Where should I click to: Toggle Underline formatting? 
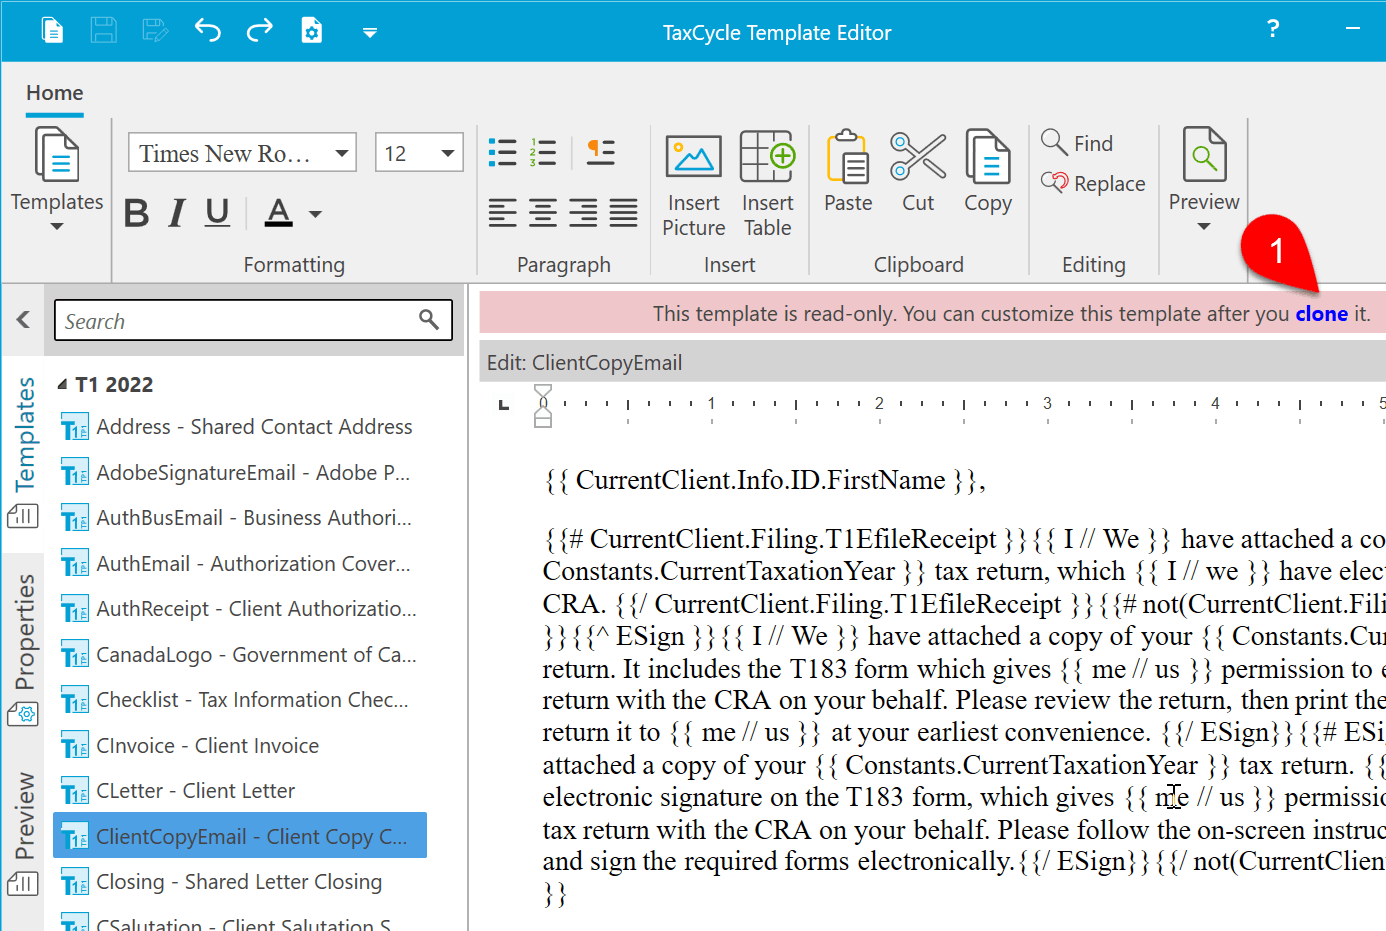coord(217,213)
